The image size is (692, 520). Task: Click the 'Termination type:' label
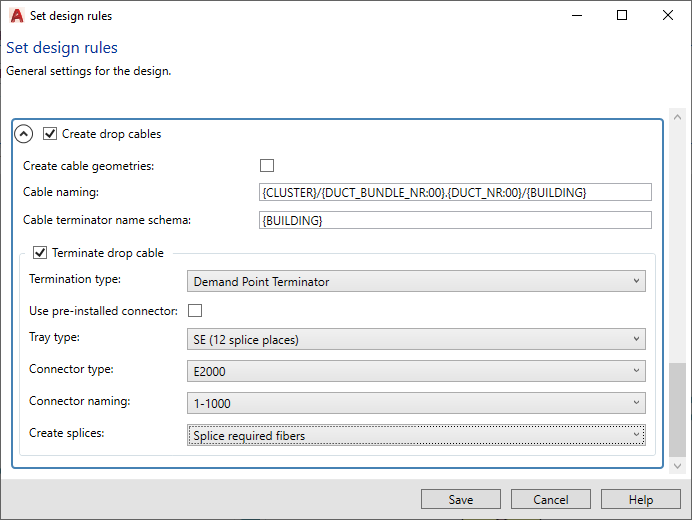75,279
